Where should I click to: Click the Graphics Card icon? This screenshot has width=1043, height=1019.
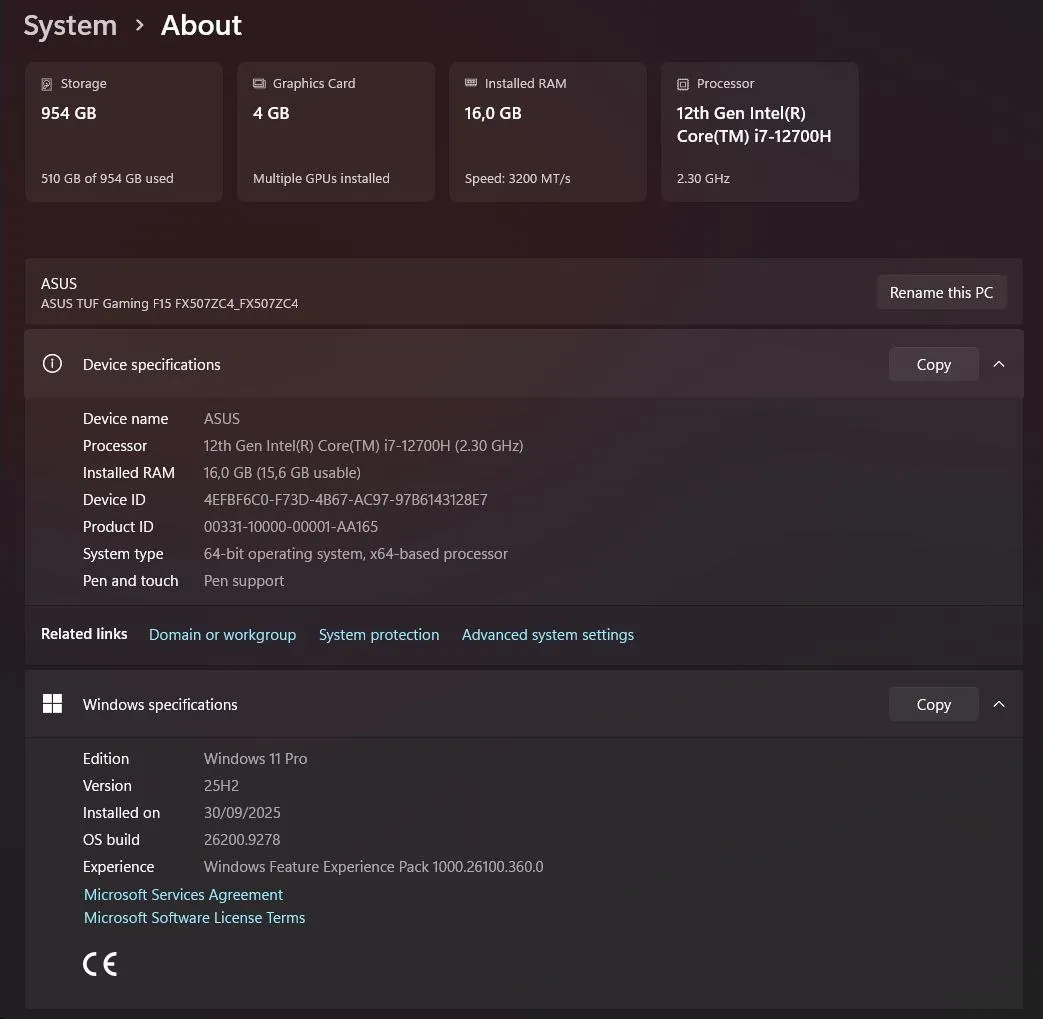click(x=259, y=83)
